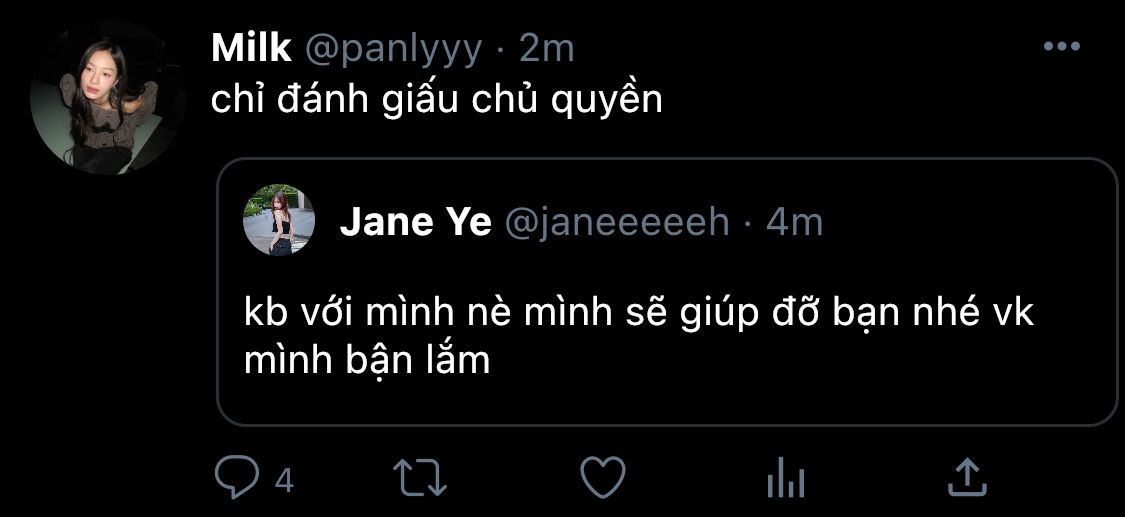Open the quoted tweet card border area

[667, 292]
